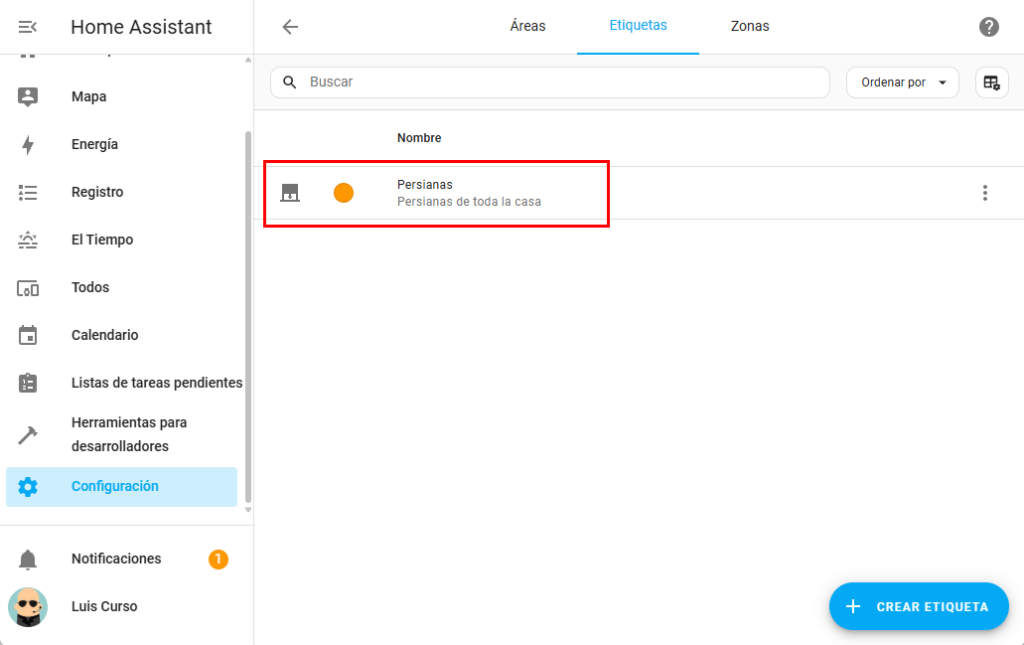1024x645 pixels.
Task: Click the back arrow icon
Action: click(x=290, y=27)
